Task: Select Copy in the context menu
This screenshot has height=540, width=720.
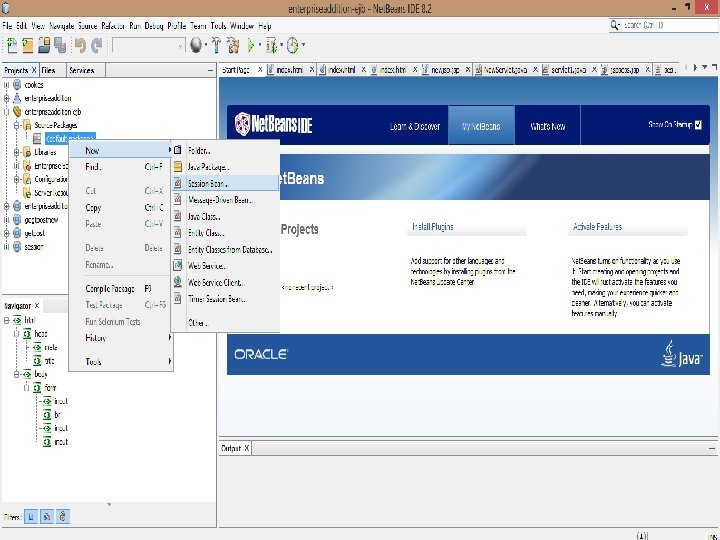Action: pos(121,208)
